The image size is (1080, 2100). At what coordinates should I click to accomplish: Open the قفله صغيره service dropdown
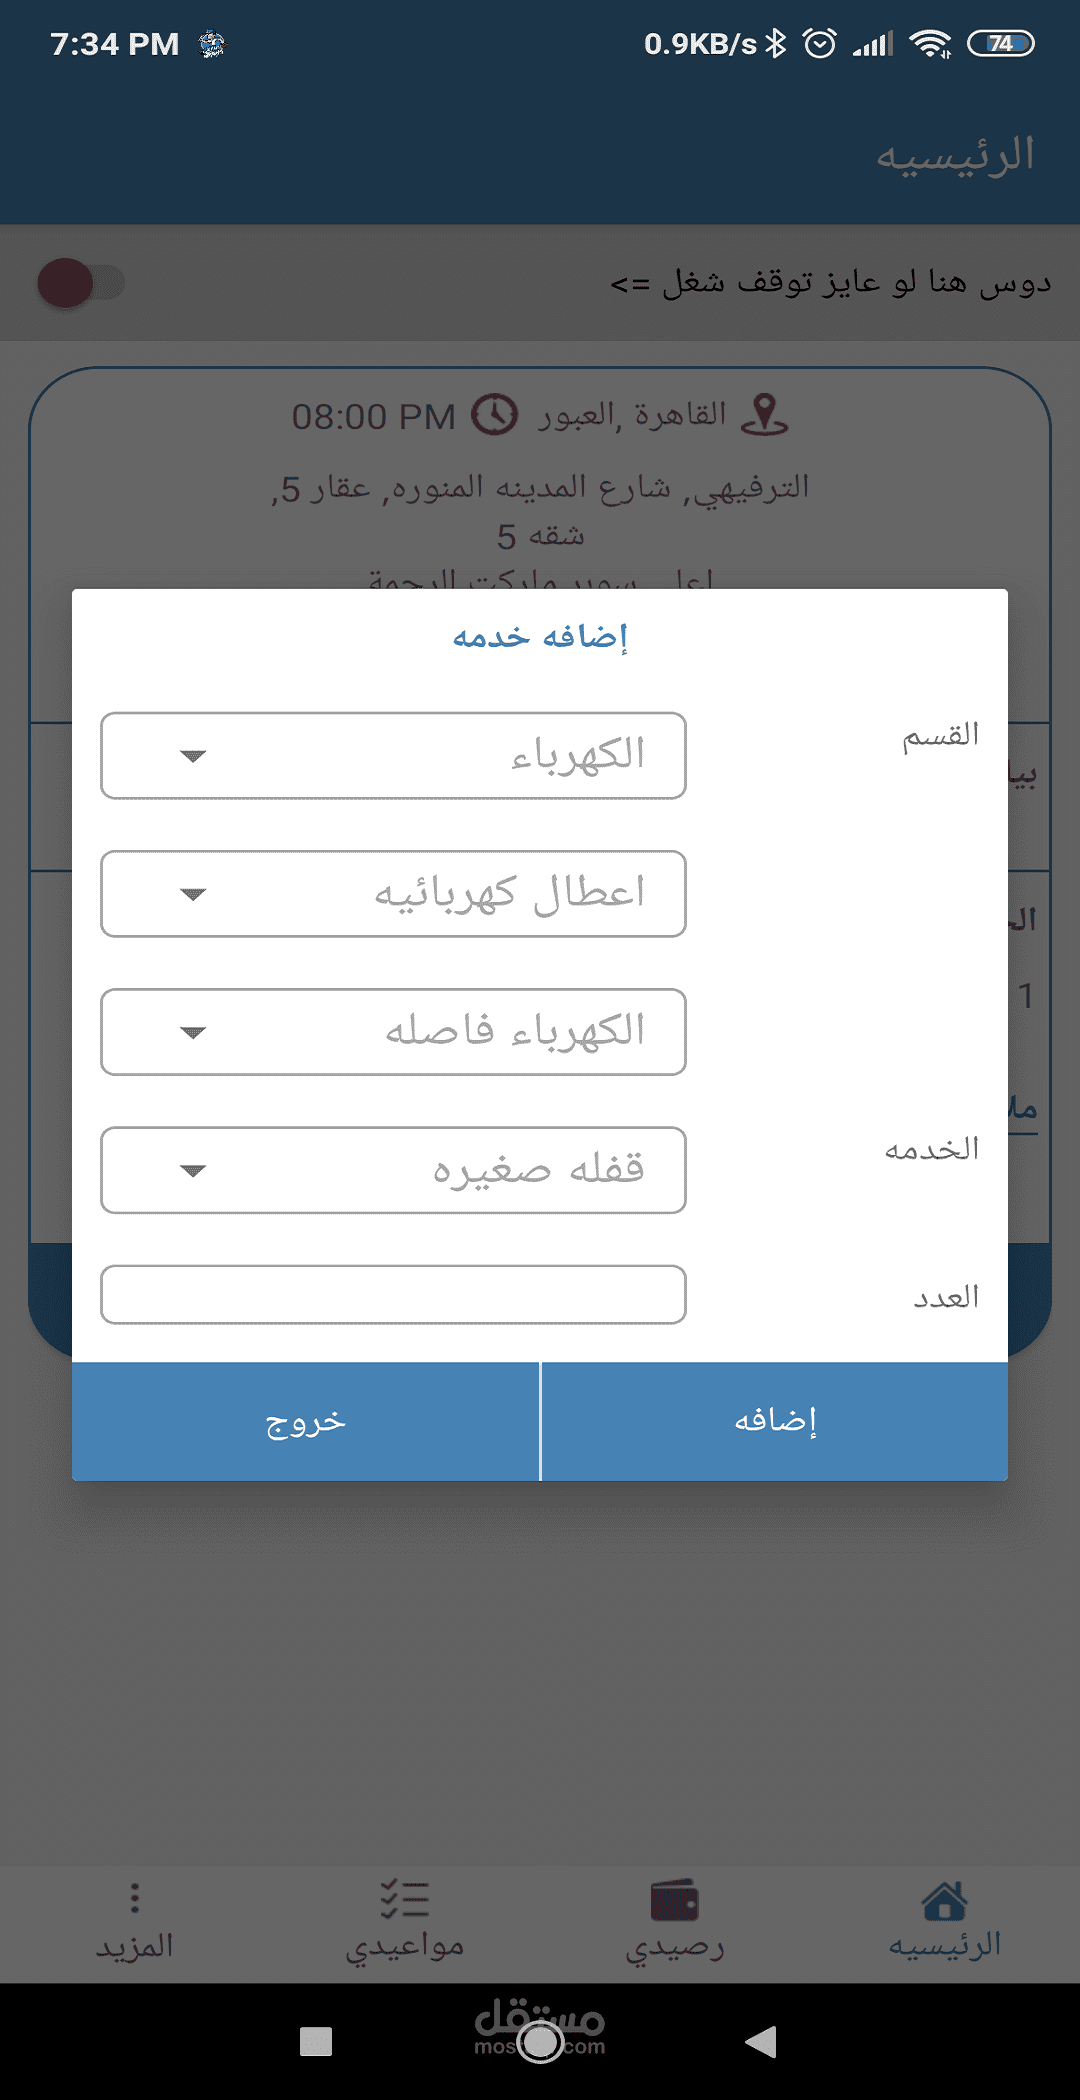tap(393, 1170)
